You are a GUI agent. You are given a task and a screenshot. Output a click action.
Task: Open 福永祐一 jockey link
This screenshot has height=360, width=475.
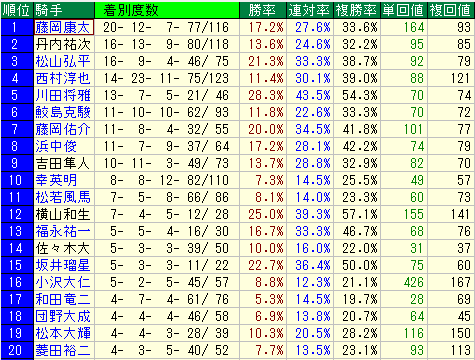coord(63,231)
